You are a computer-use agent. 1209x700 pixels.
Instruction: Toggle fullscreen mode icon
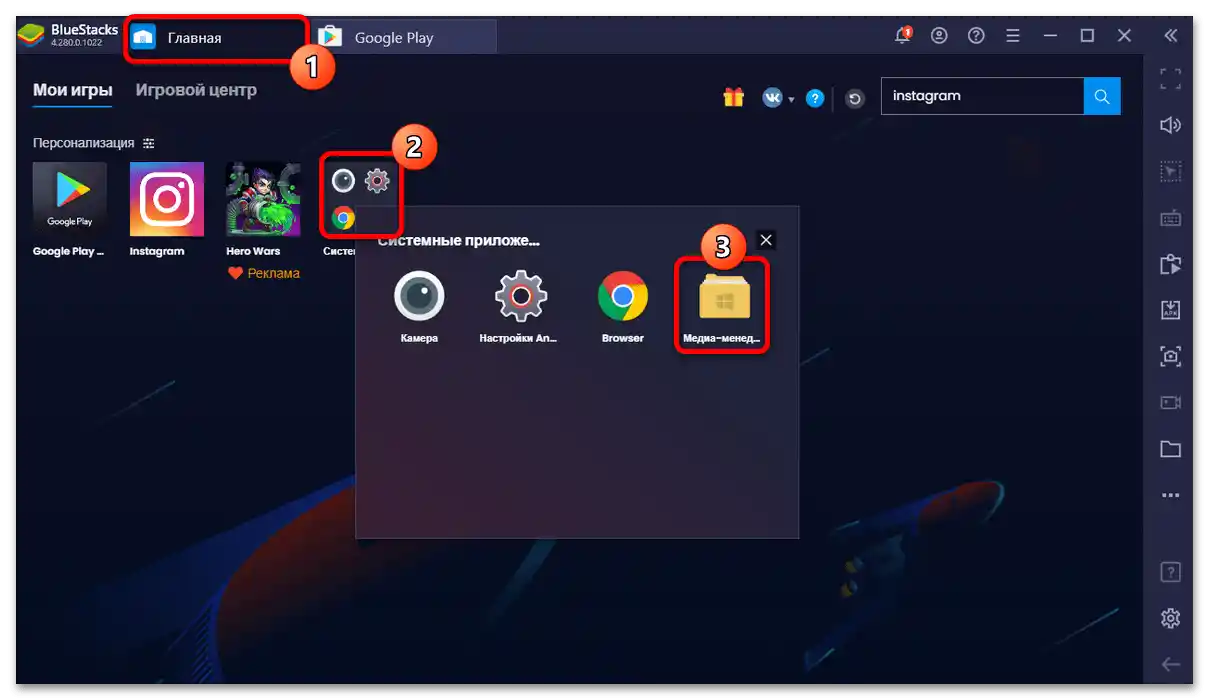[x=1170, y=79]
